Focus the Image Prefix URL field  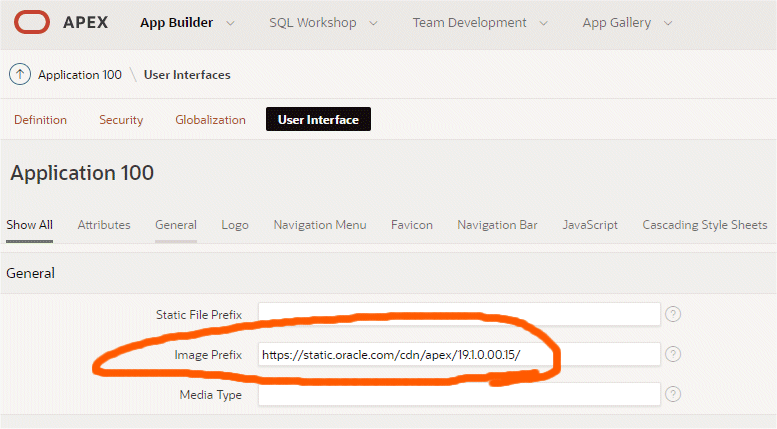pyautogui.click(x=459, y=354)
